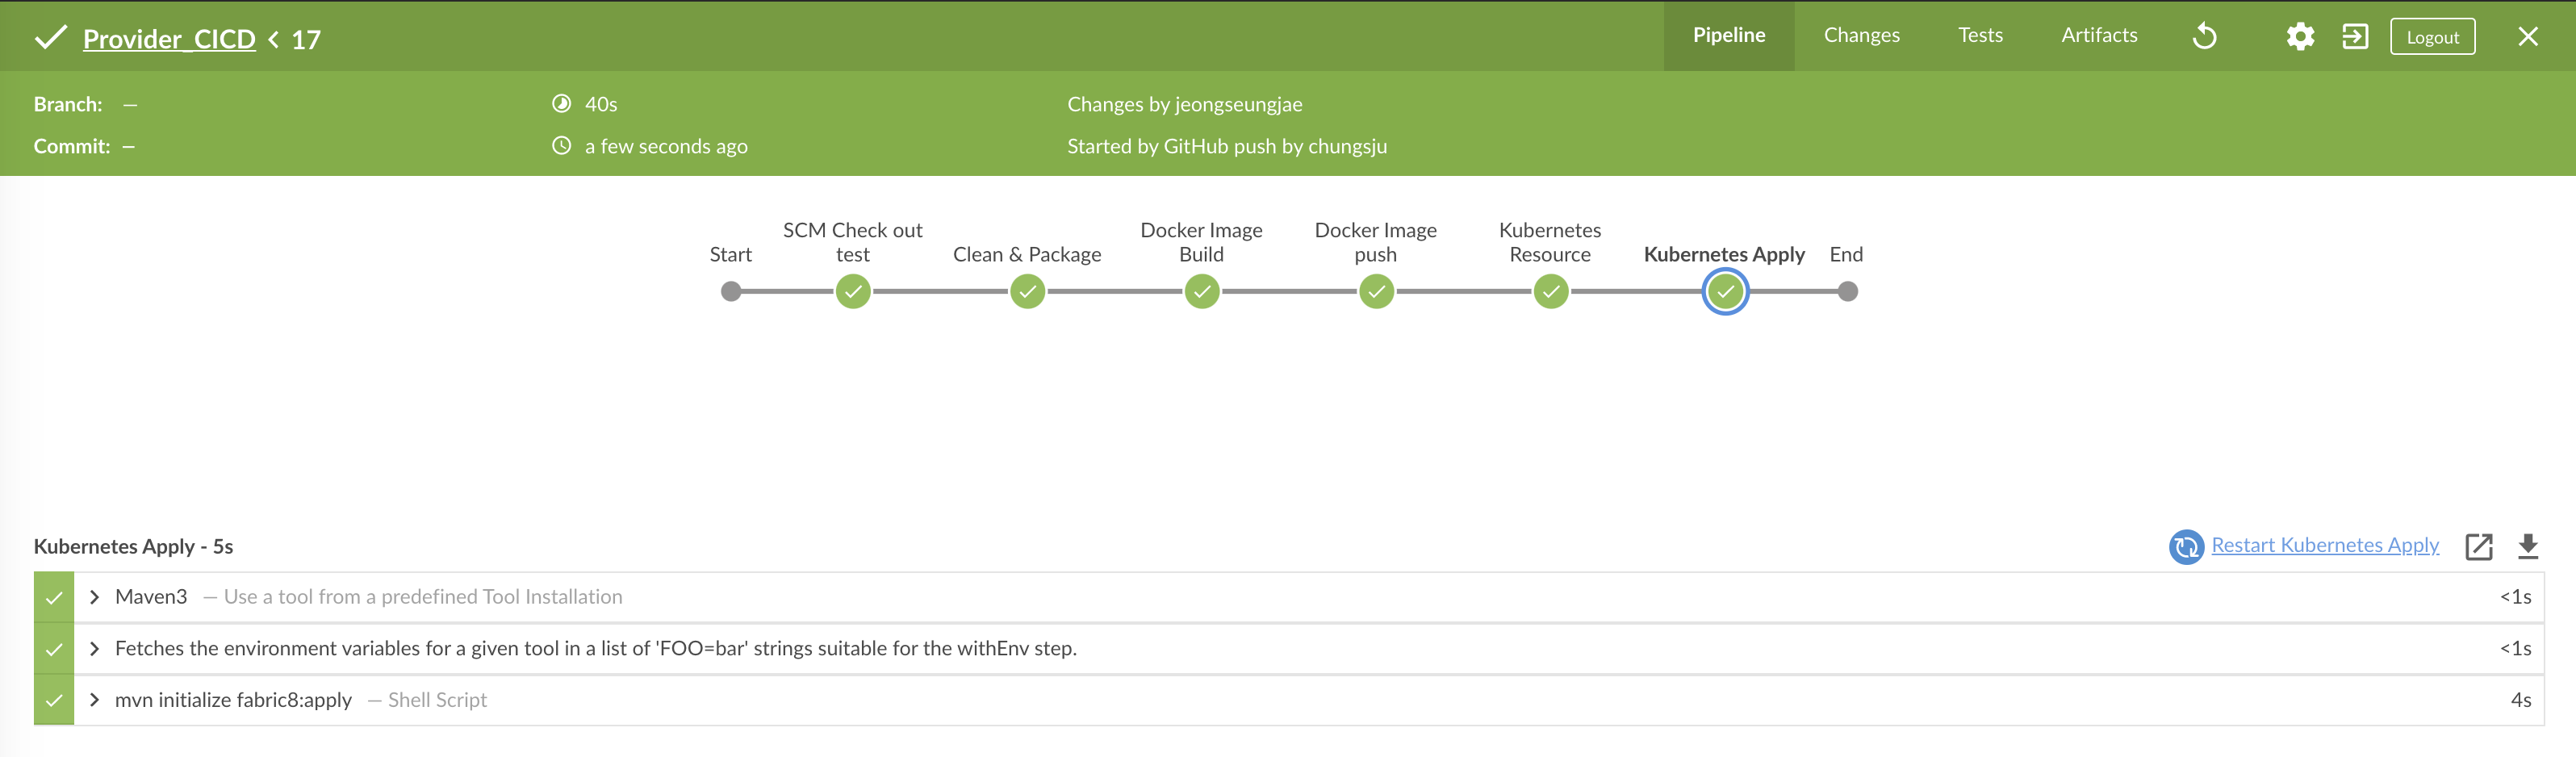2576x757 pixels.
Task: Click the duration clock icon beside 40s
Action: (562, 103)
